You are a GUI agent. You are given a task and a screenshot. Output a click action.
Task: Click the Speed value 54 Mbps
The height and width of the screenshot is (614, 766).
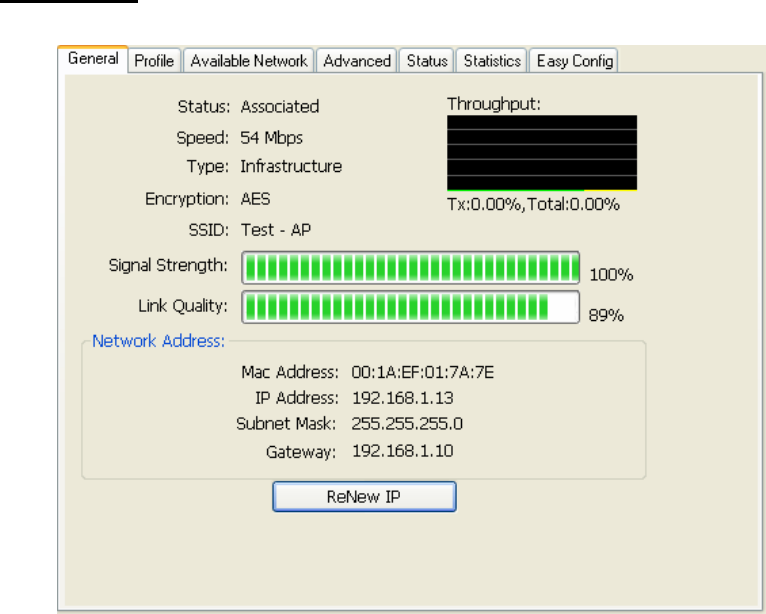pyautogui.click(x=272, y=138)
